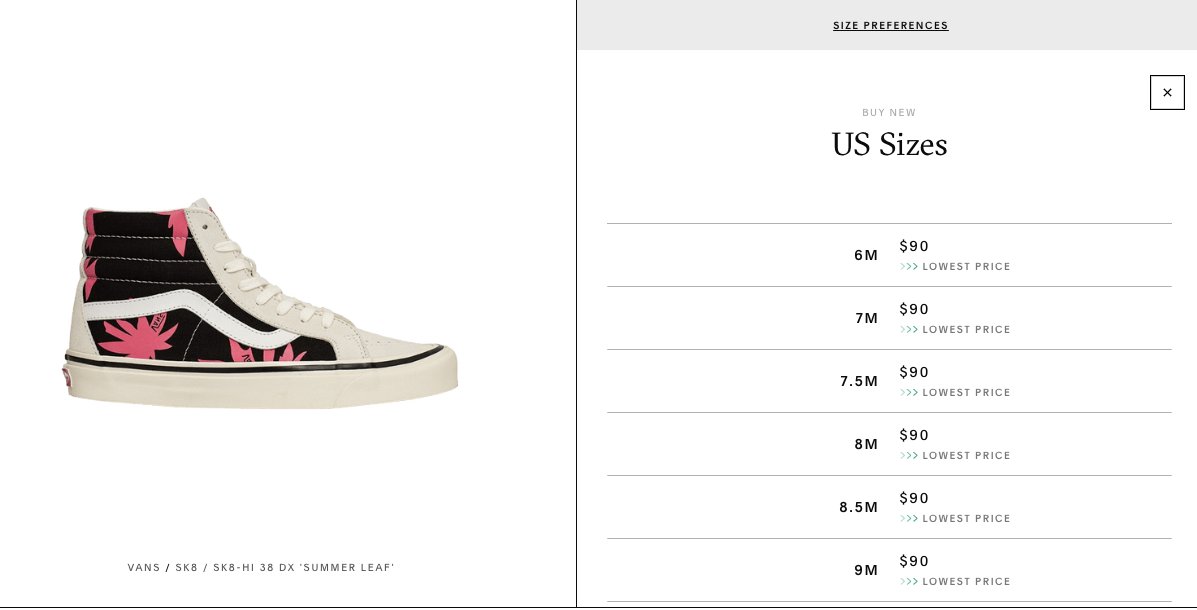
Task: Click the SK8-Hi 38 DX 'Summer Leaf' breadcrumb
Action: [x=303, y=567]
